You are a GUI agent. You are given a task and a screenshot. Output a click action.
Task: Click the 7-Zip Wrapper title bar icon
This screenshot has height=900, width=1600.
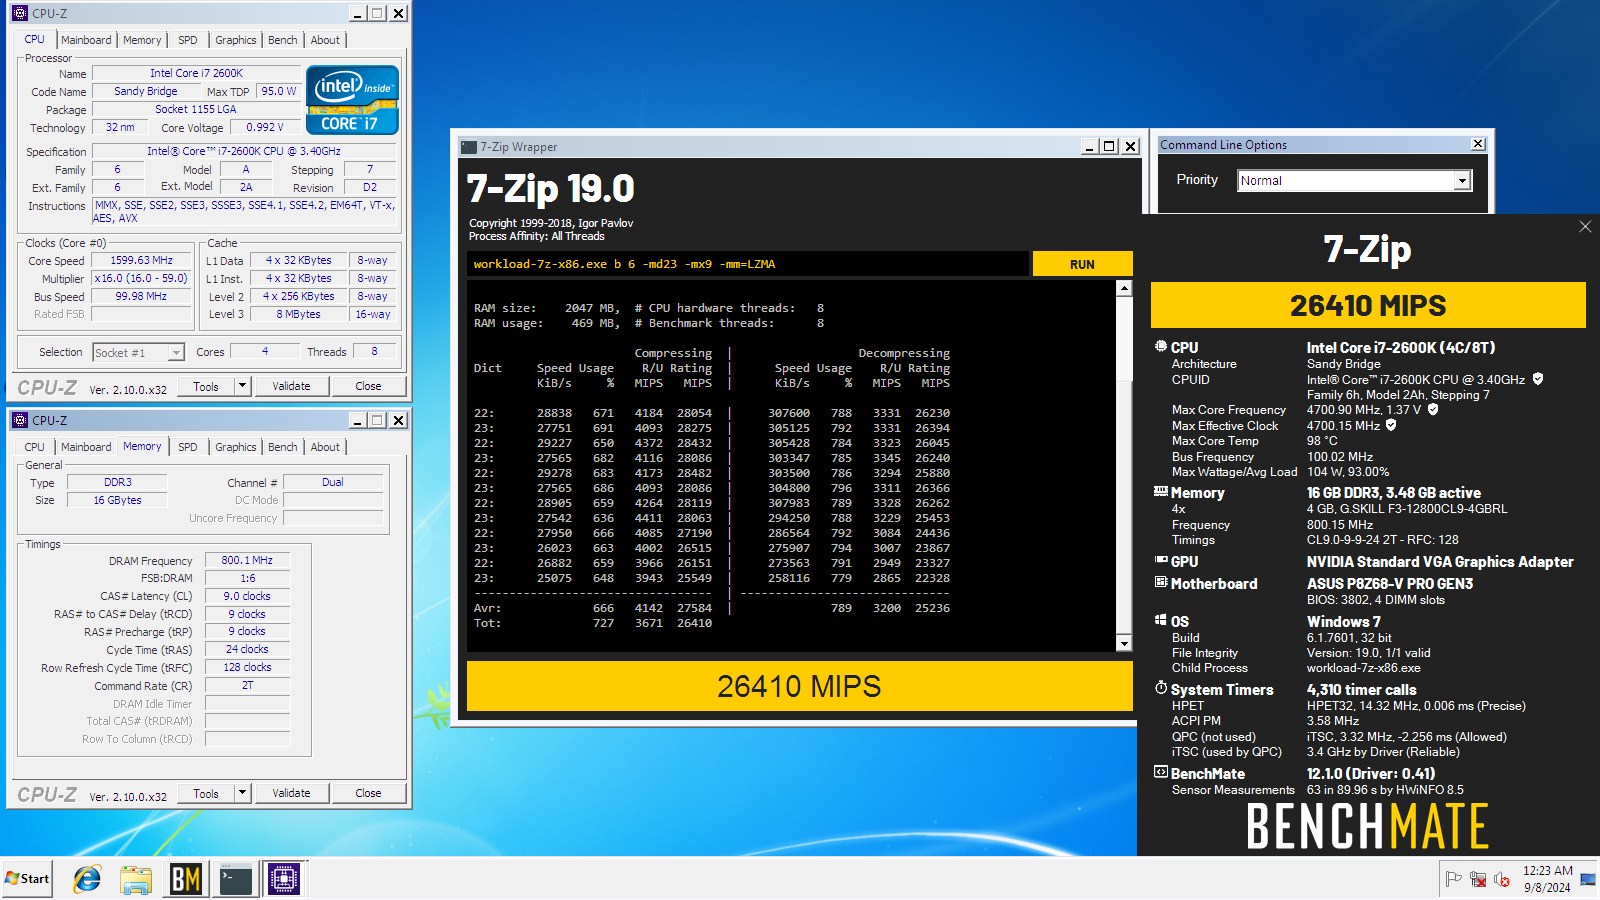click(468, 146)
